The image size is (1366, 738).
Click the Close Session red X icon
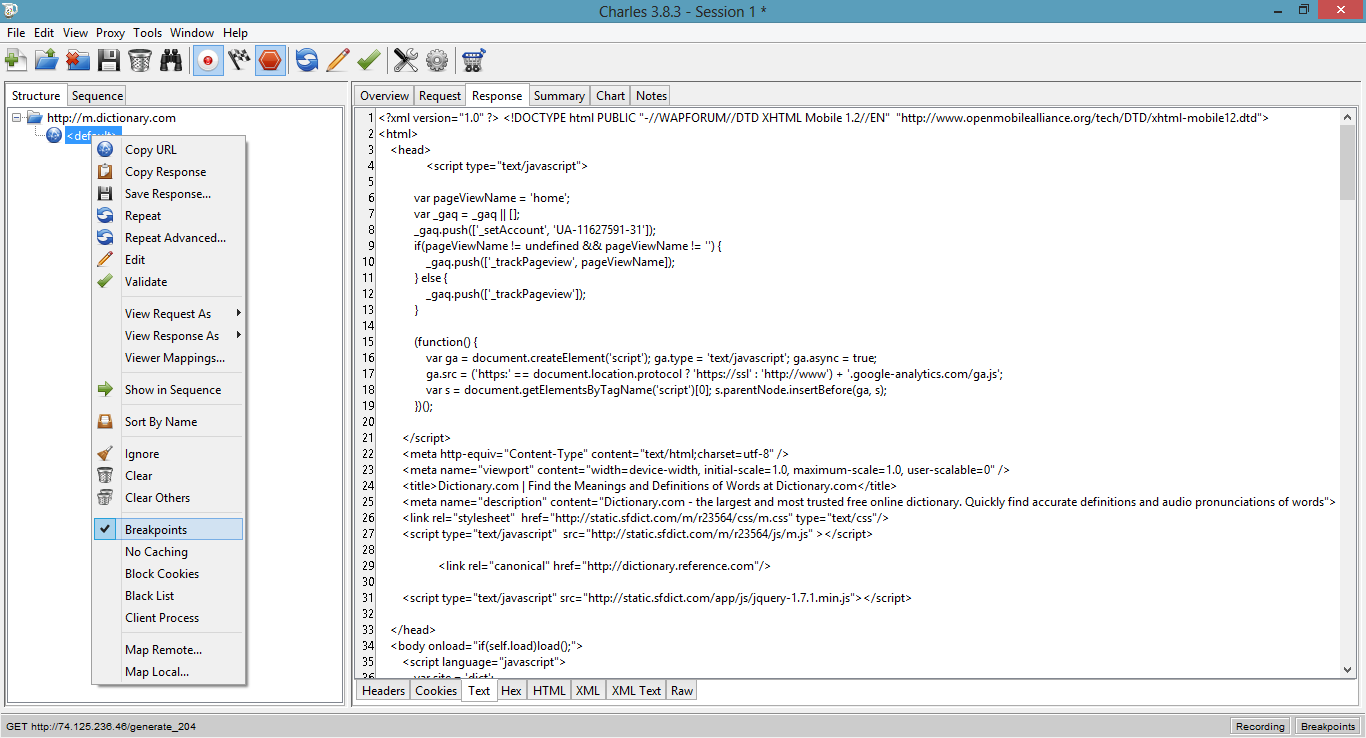77,60
